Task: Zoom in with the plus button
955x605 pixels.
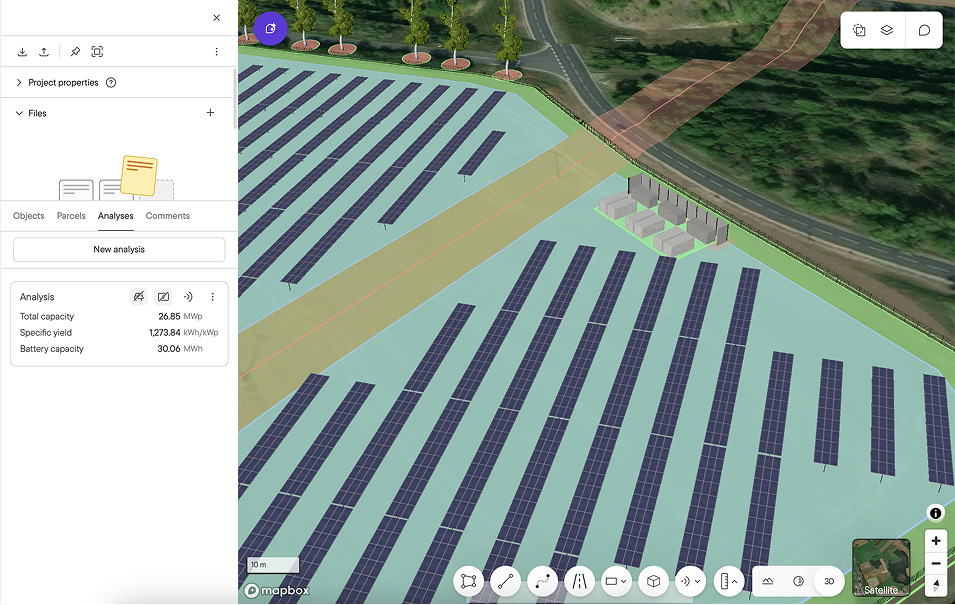Action: 936,541
